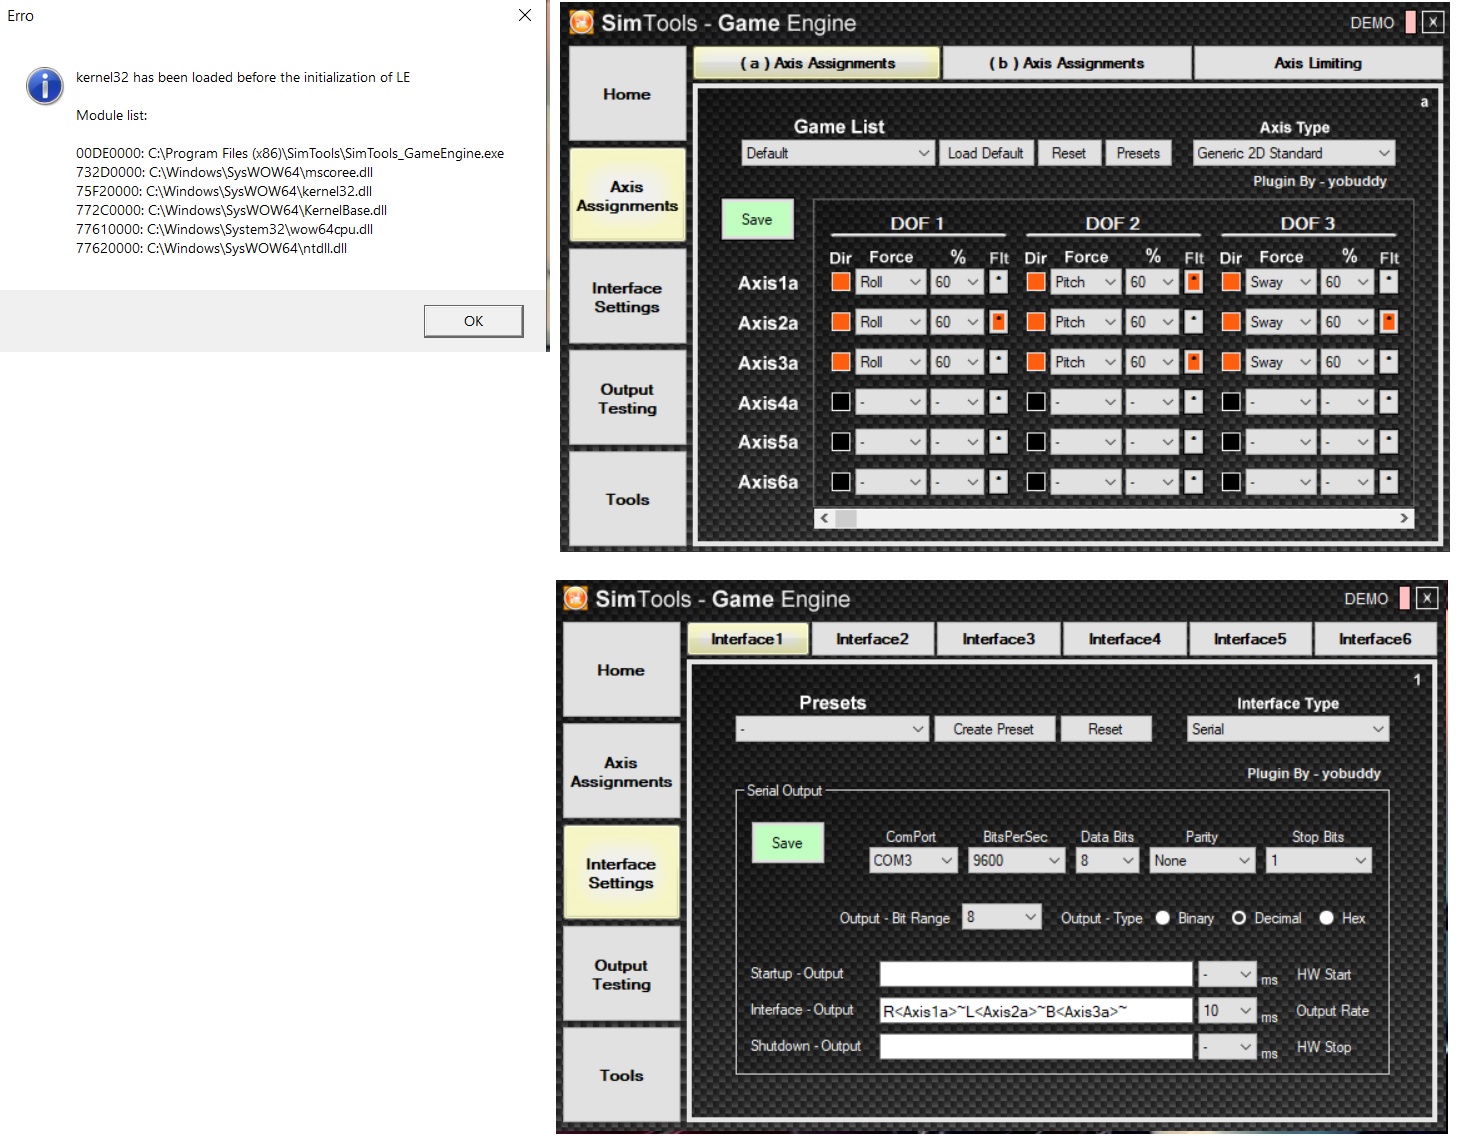Image resolution: width=1464 pixels, height=1140 pixels.
Task: Click Save in Axis Assignments window
Action: [x=757, y=220]
